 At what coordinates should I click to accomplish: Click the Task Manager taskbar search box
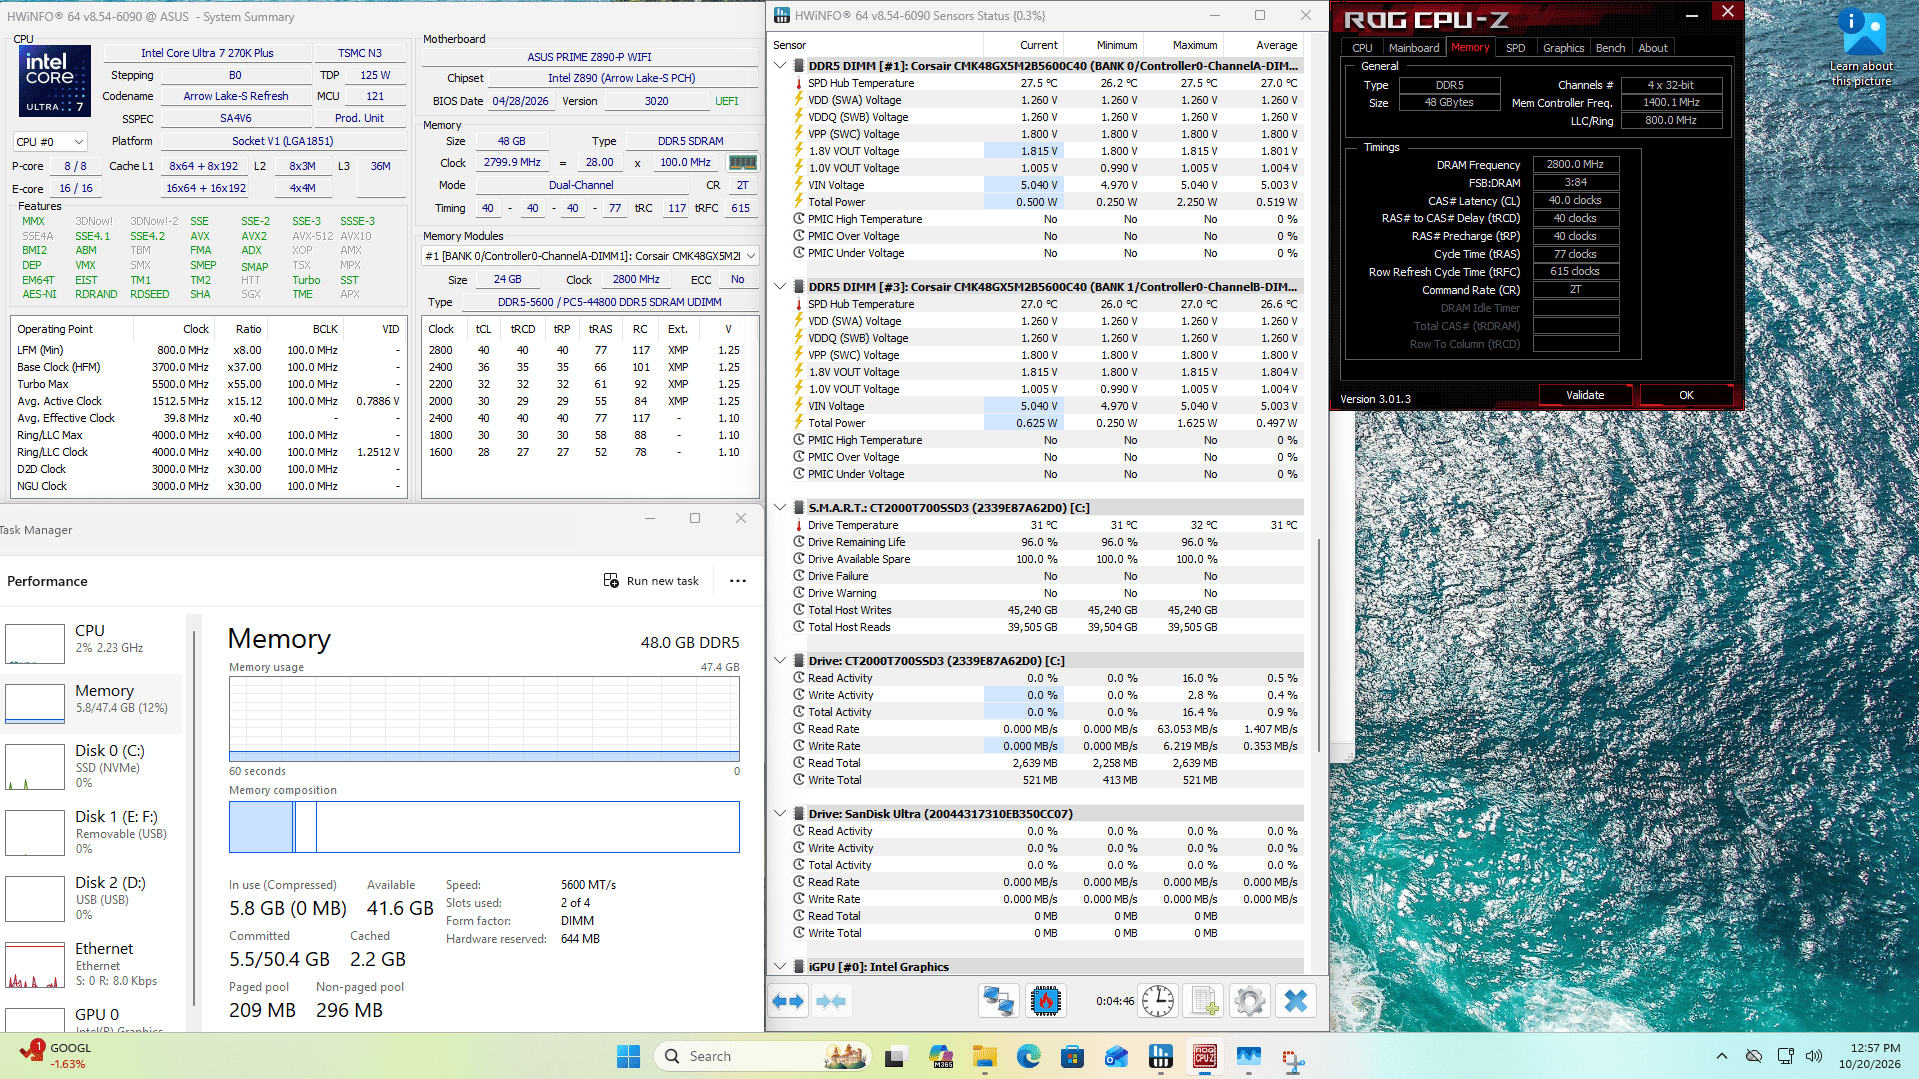pos(762,1056)
